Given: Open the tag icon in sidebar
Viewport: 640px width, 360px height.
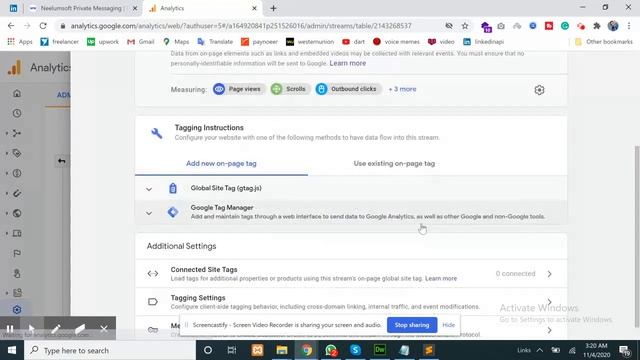Looking at the screenshot, I should 17,153.
